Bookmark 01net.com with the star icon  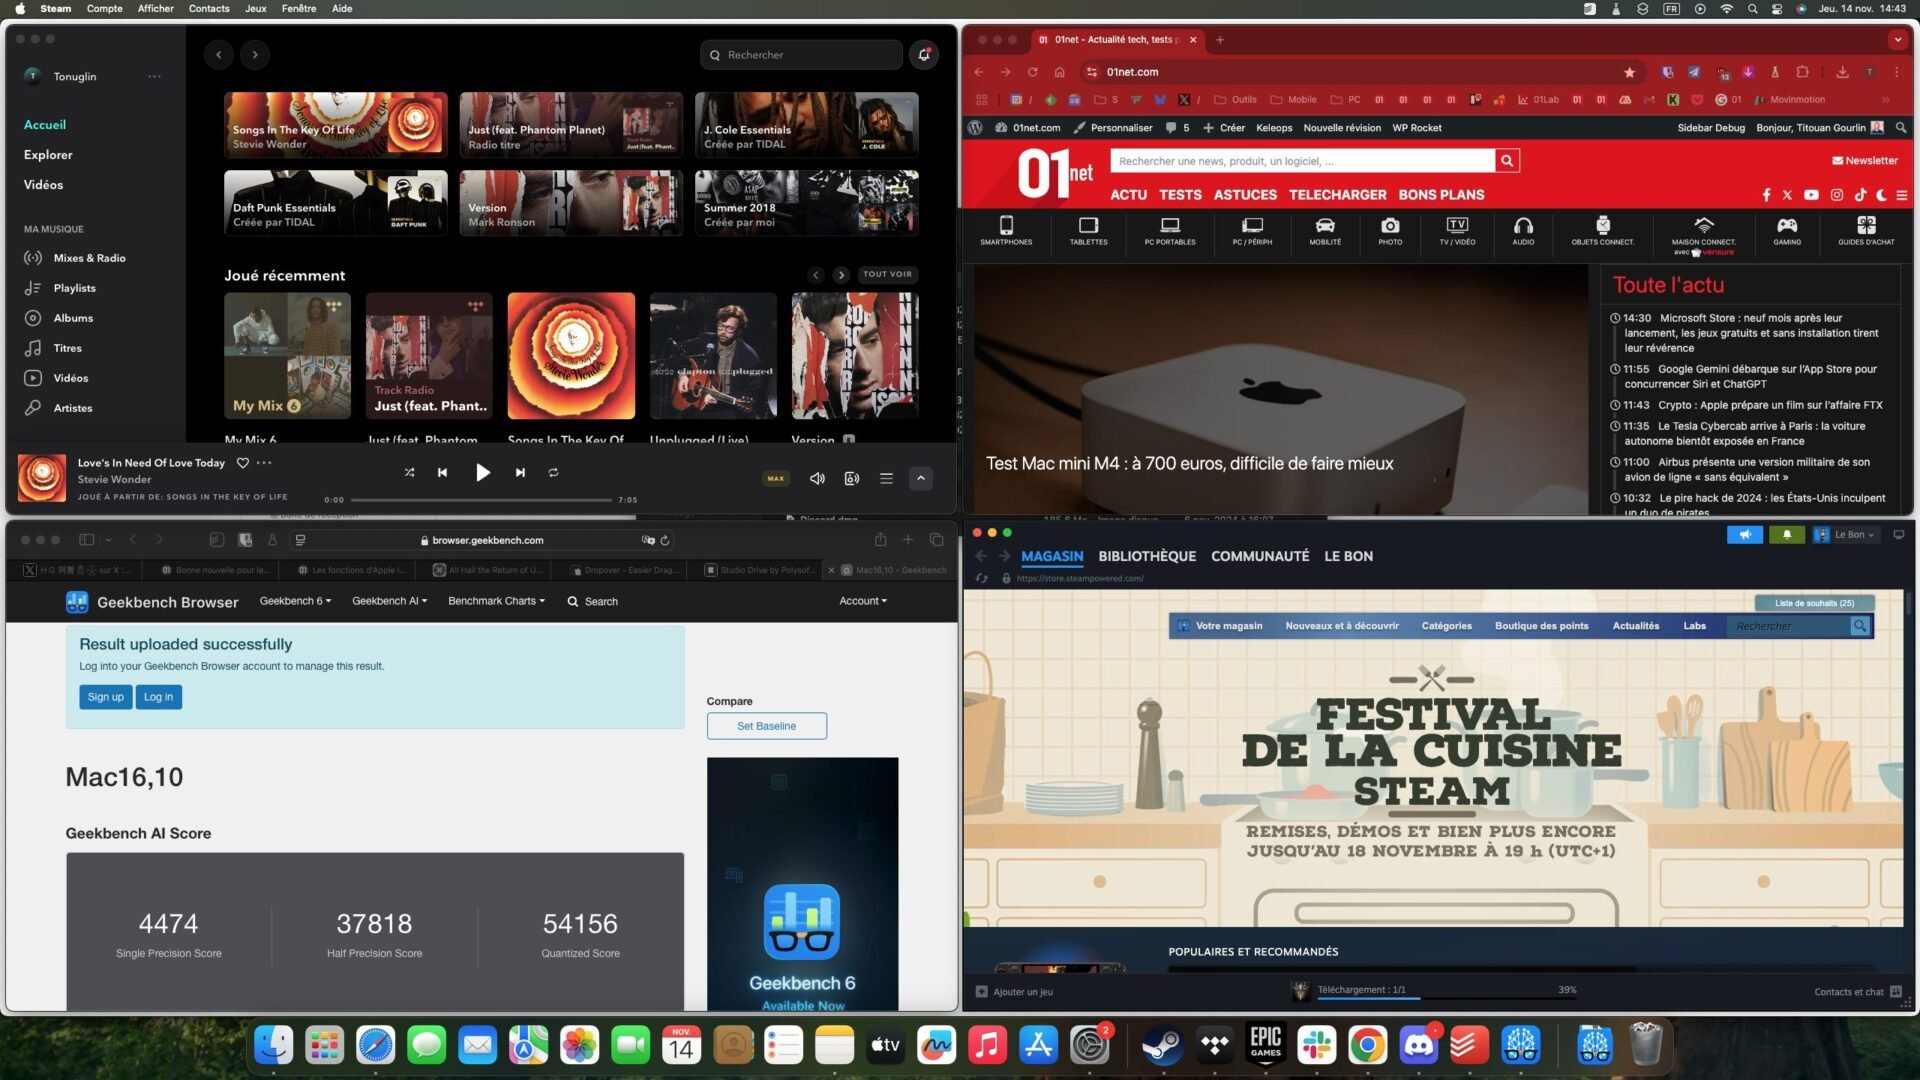1630,72
